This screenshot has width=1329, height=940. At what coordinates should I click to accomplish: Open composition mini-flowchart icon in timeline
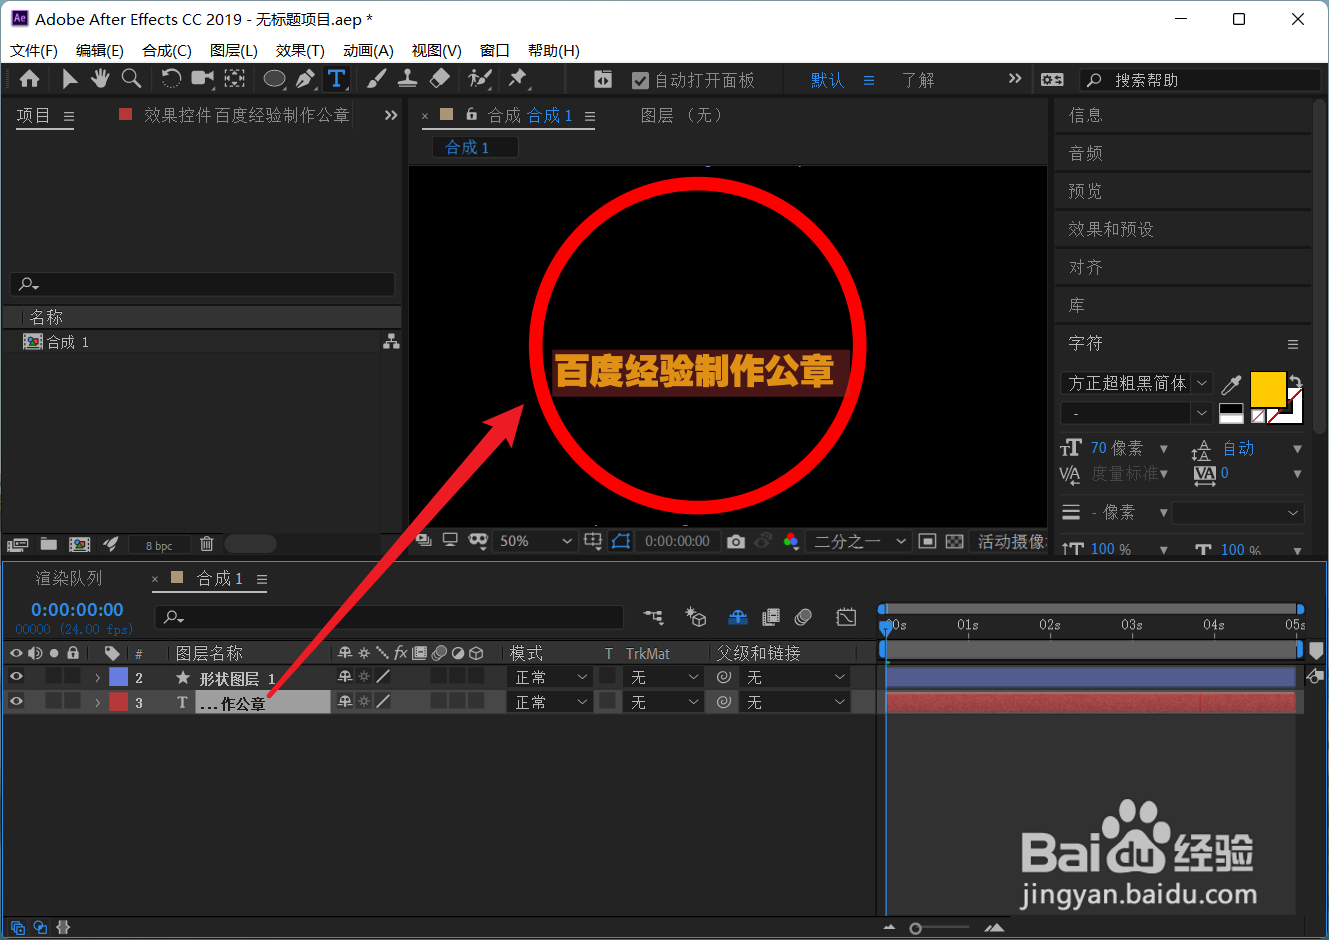(653, 617)
